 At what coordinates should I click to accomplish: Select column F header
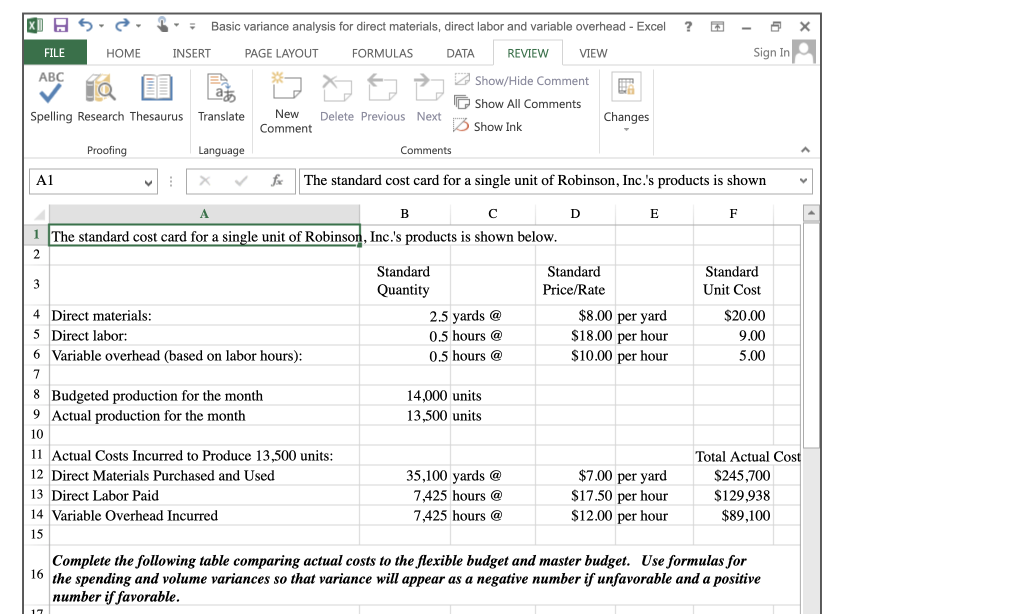pos(733,214)
